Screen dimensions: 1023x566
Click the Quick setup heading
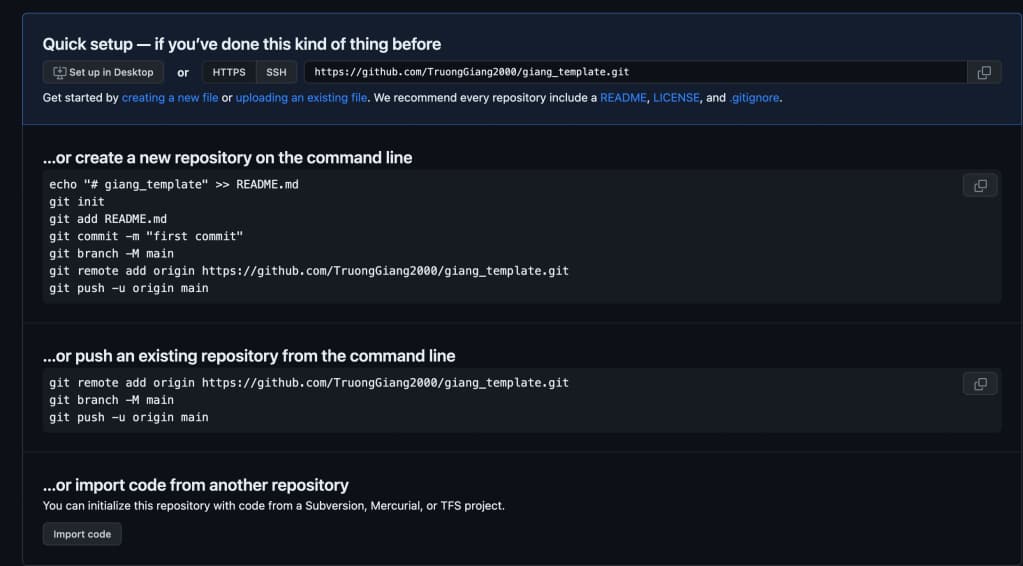pyautogui.click(x=241, y=44)
